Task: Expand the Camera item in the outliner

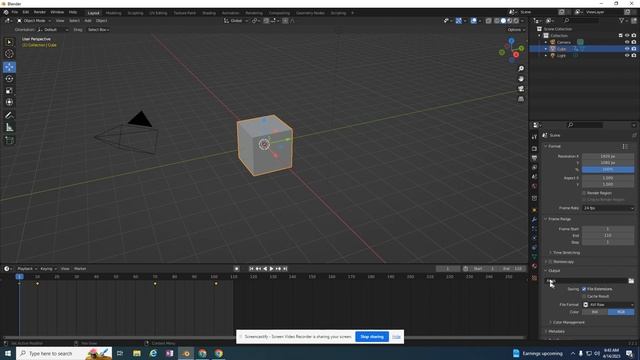Action: 546,42
